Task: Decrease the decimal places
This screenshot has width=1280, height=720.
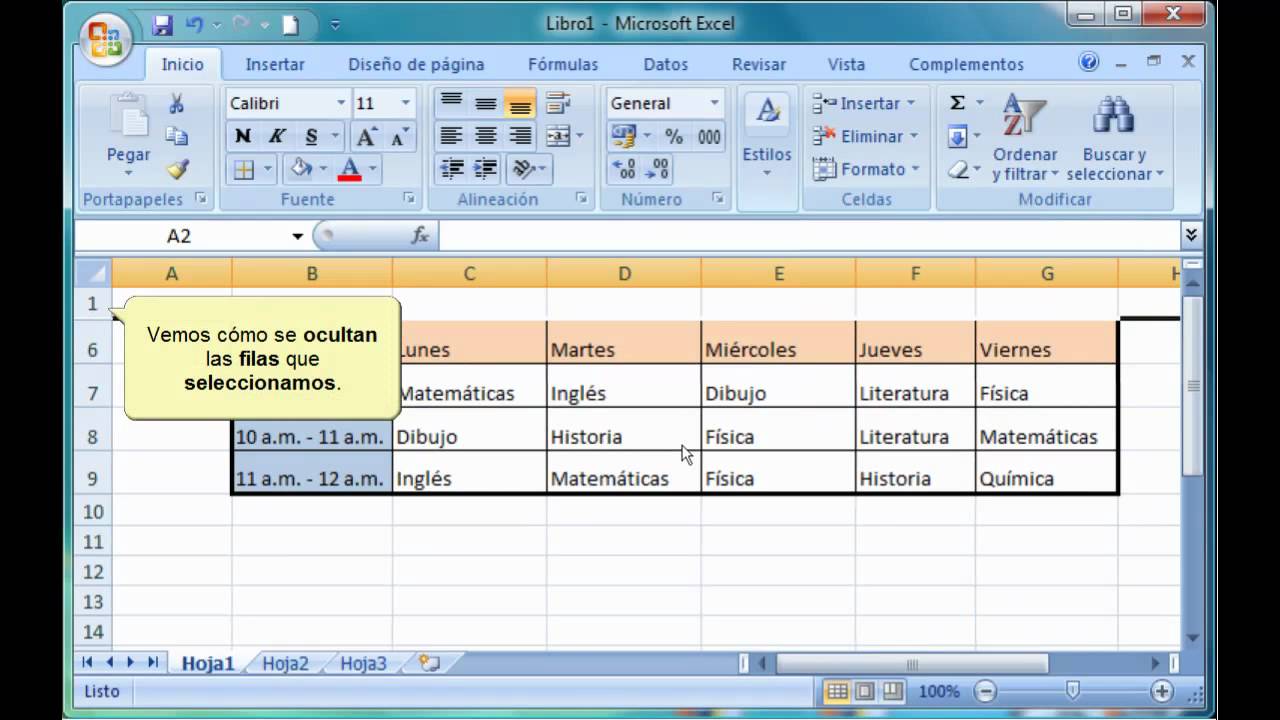Action: [x=657, y=169]
